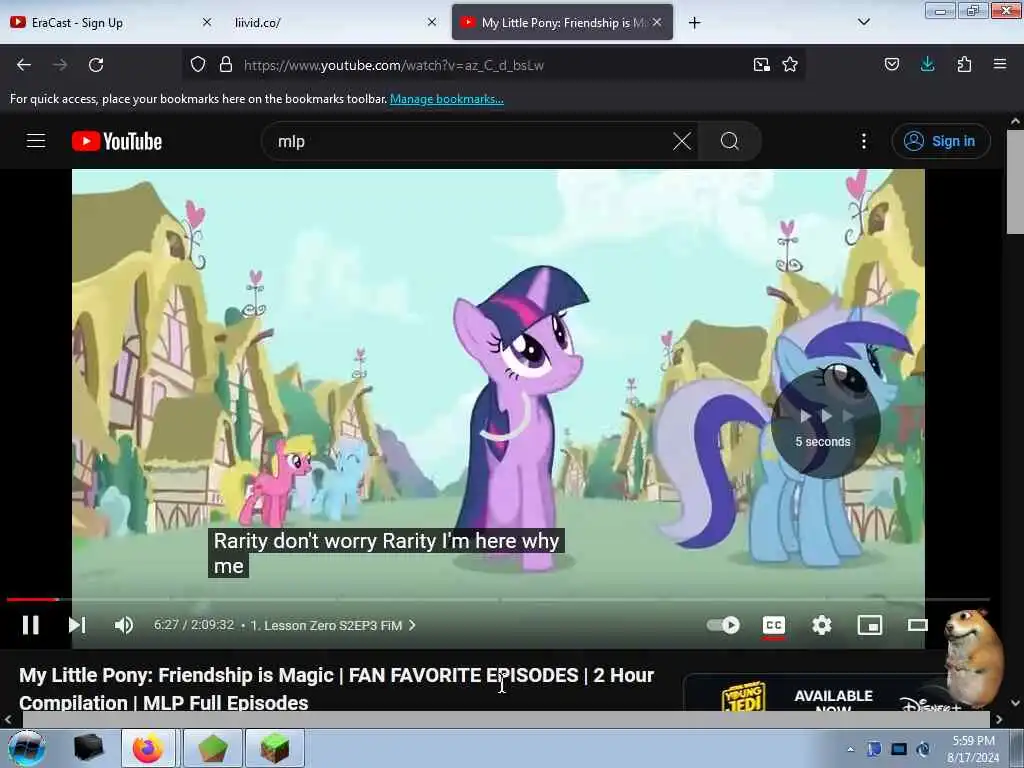
Task: Open Firefox from the taskbar
Action: tap(148, 748)
